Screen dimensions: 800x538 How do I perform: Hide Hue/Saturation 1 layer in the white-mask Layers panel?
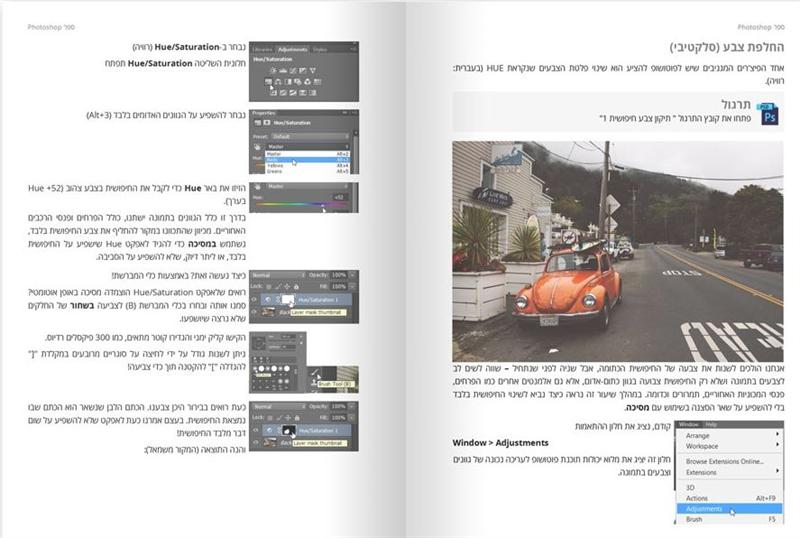tap(254, 300)
